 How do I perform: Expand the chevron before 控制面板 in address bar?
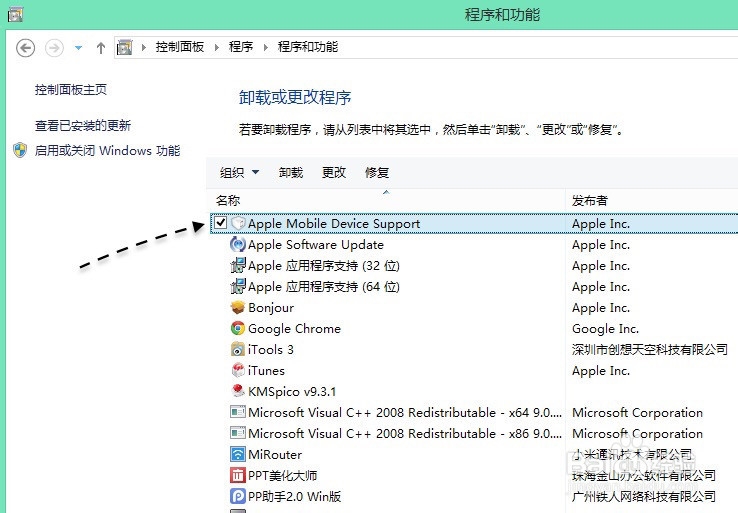(x=144, y=48)
